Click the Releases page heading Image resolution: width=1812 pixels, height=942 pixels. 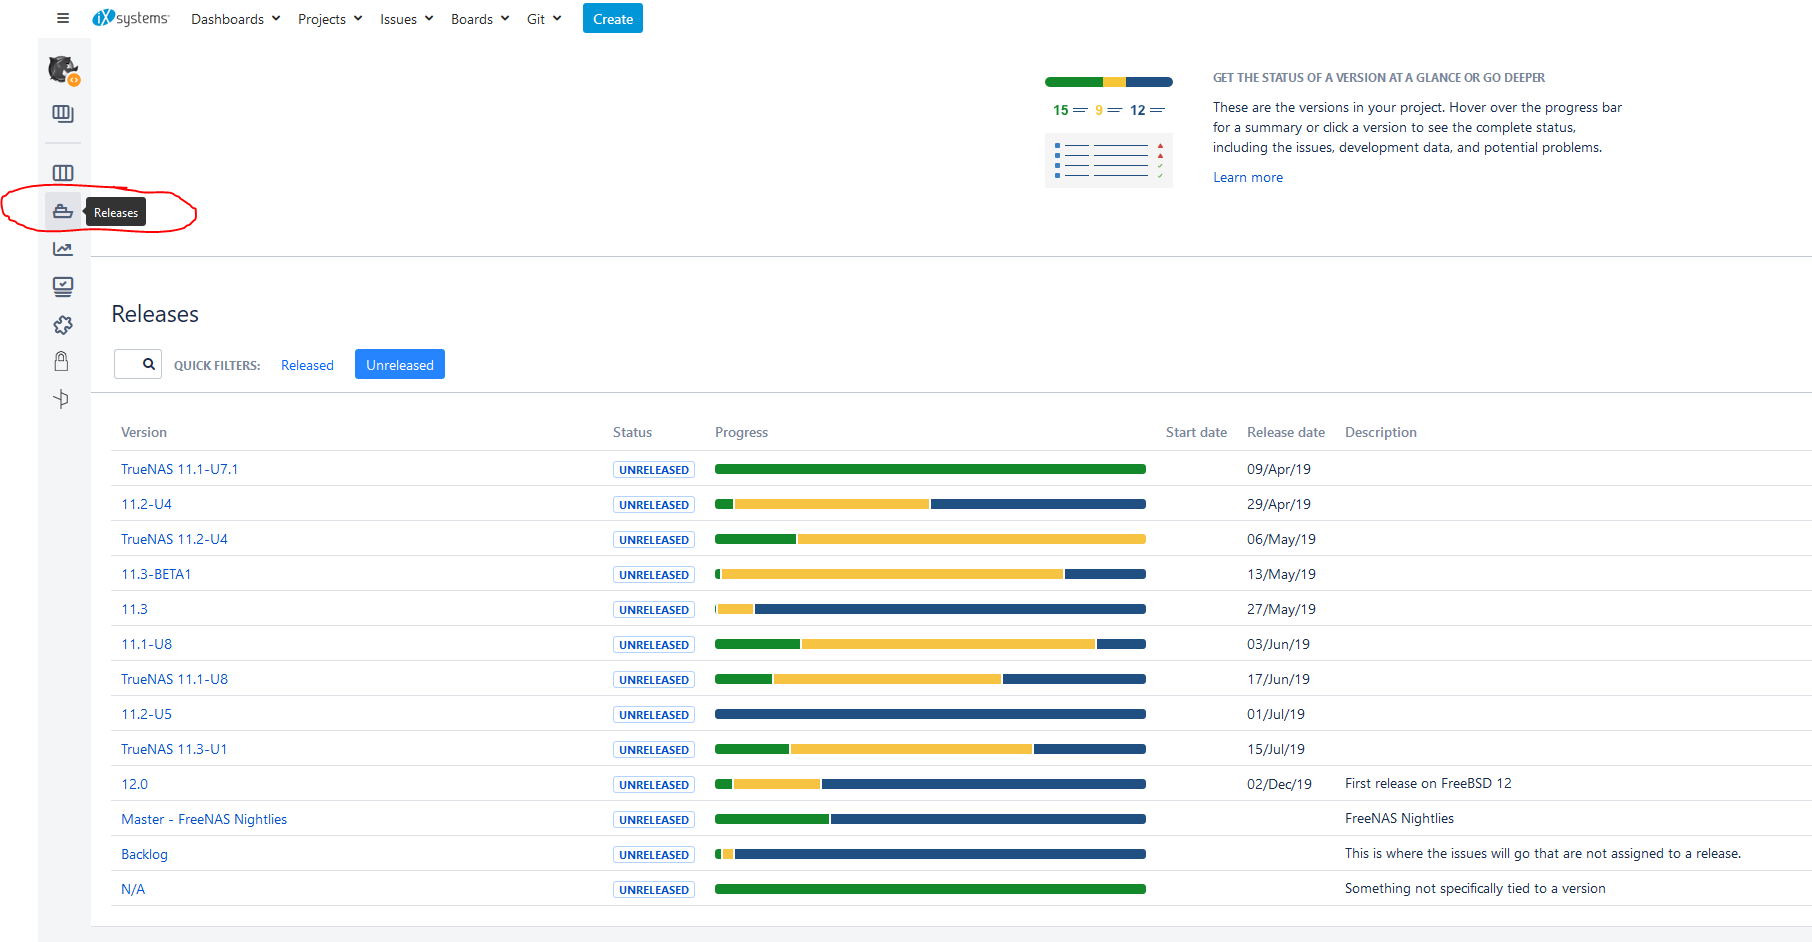pyautogui.click(x=155, y=314)
